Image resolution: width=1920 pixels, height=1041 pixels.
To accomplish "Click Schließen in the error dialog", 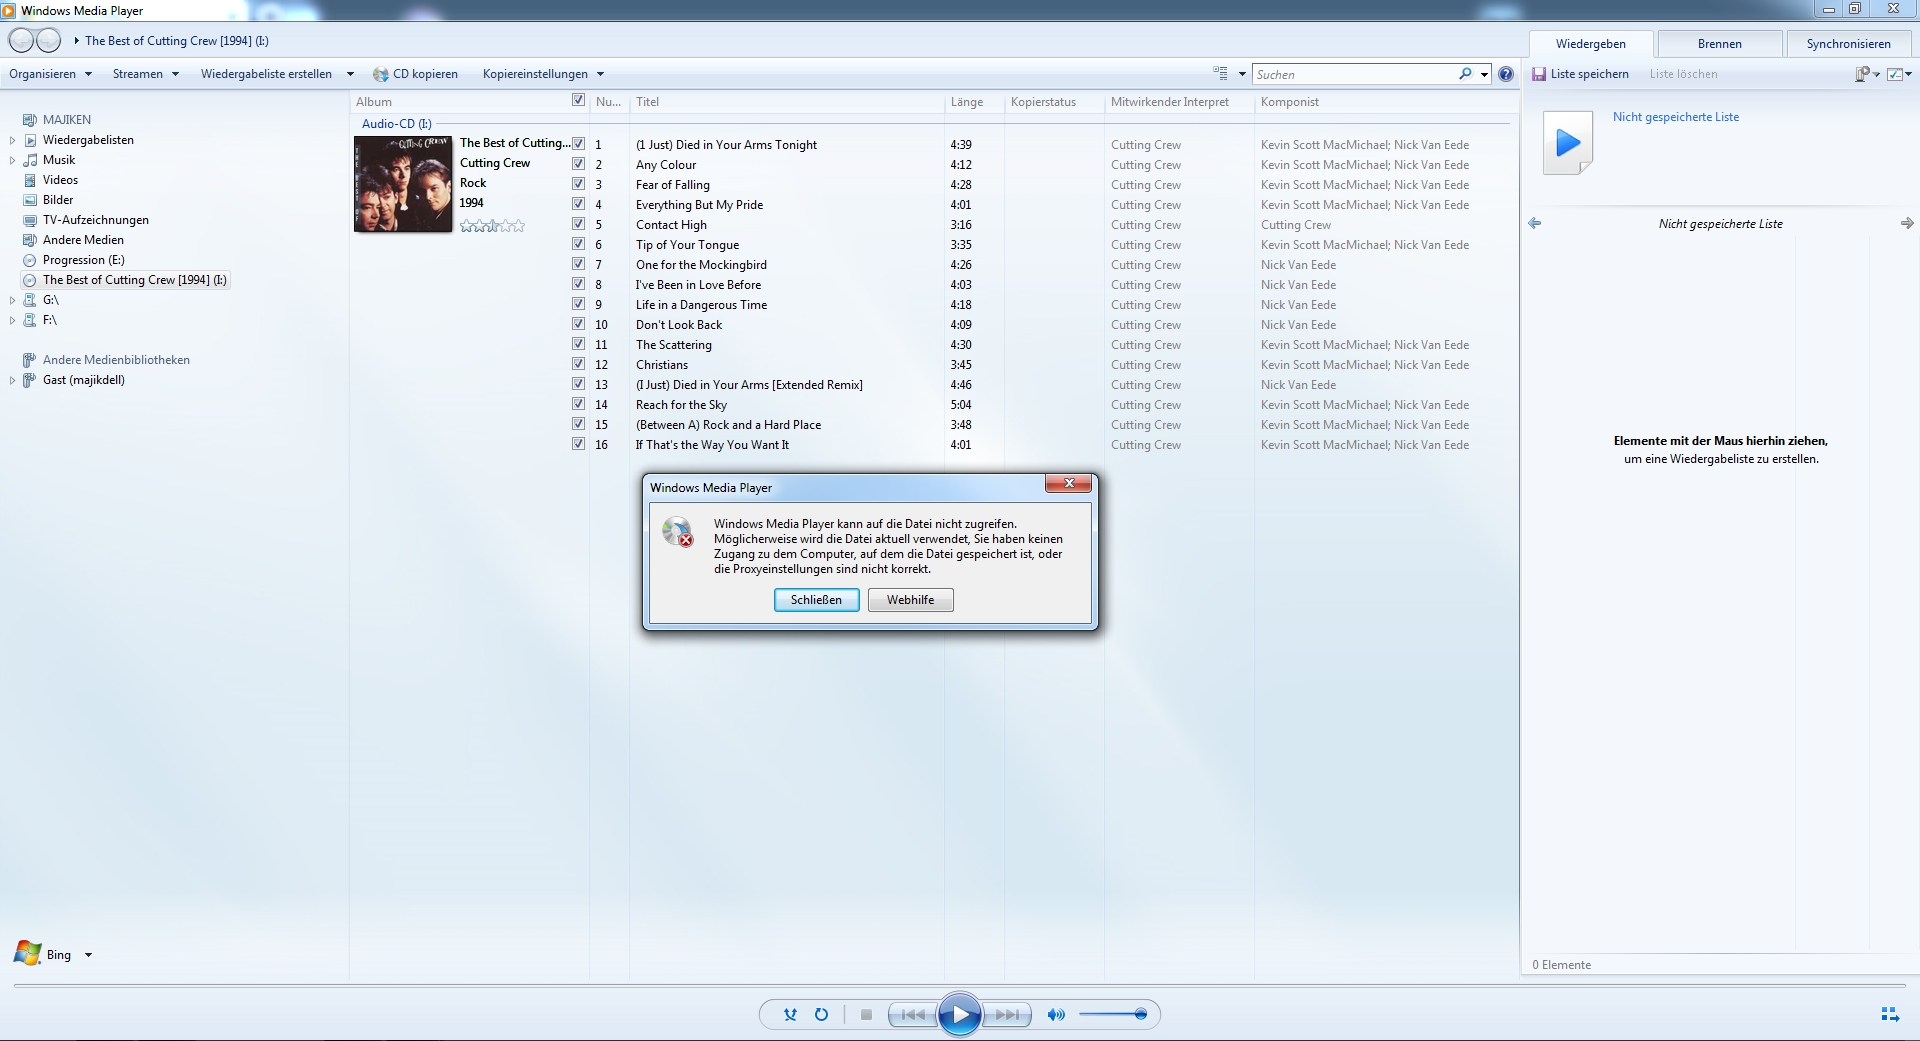I will pyautogui.click(x=816, y=600).
